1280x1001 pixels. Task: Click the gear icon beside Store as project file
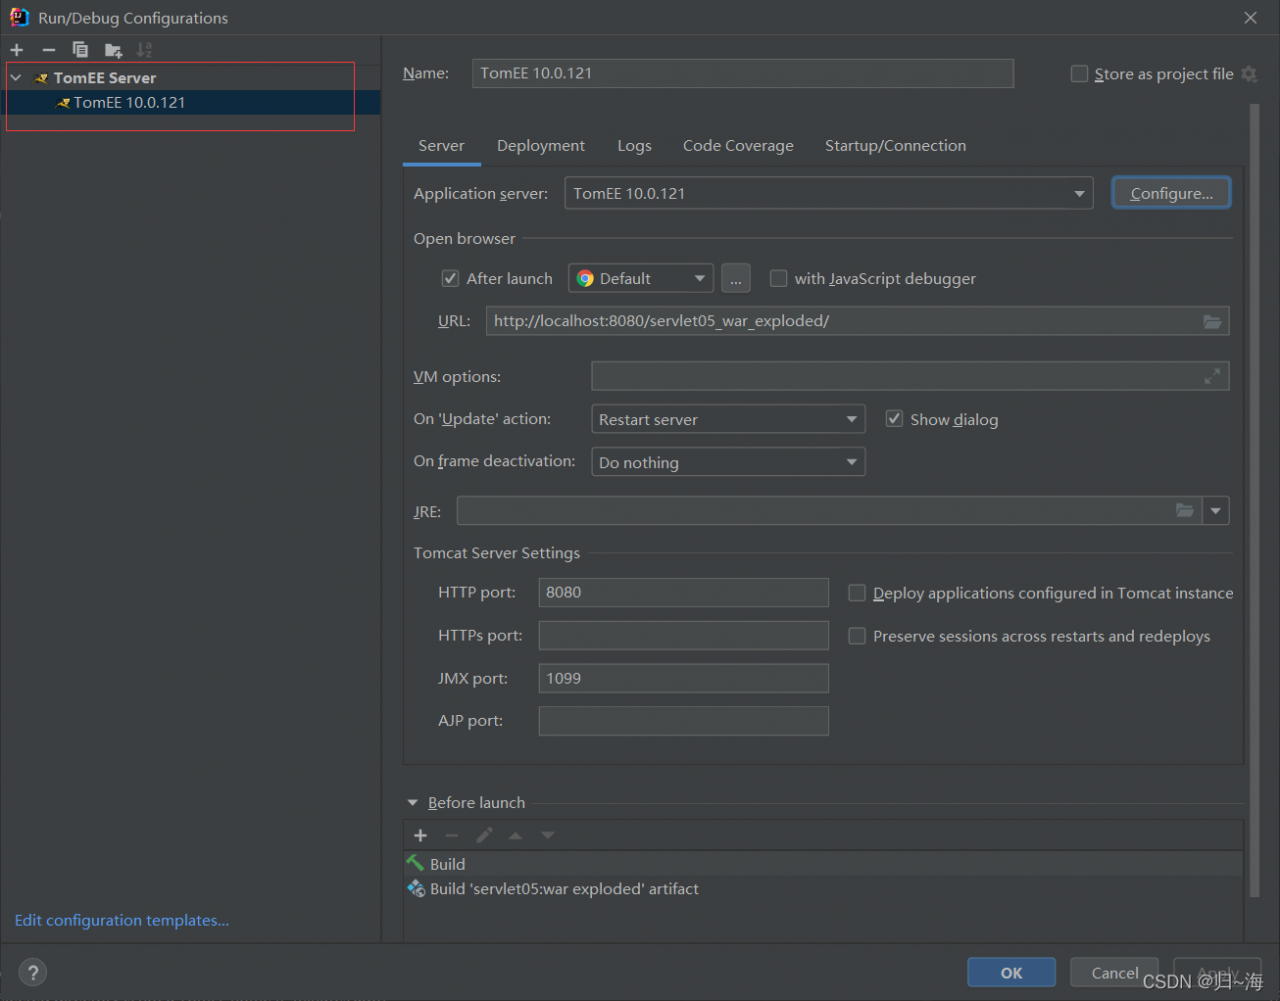[x=1249, y=74]
